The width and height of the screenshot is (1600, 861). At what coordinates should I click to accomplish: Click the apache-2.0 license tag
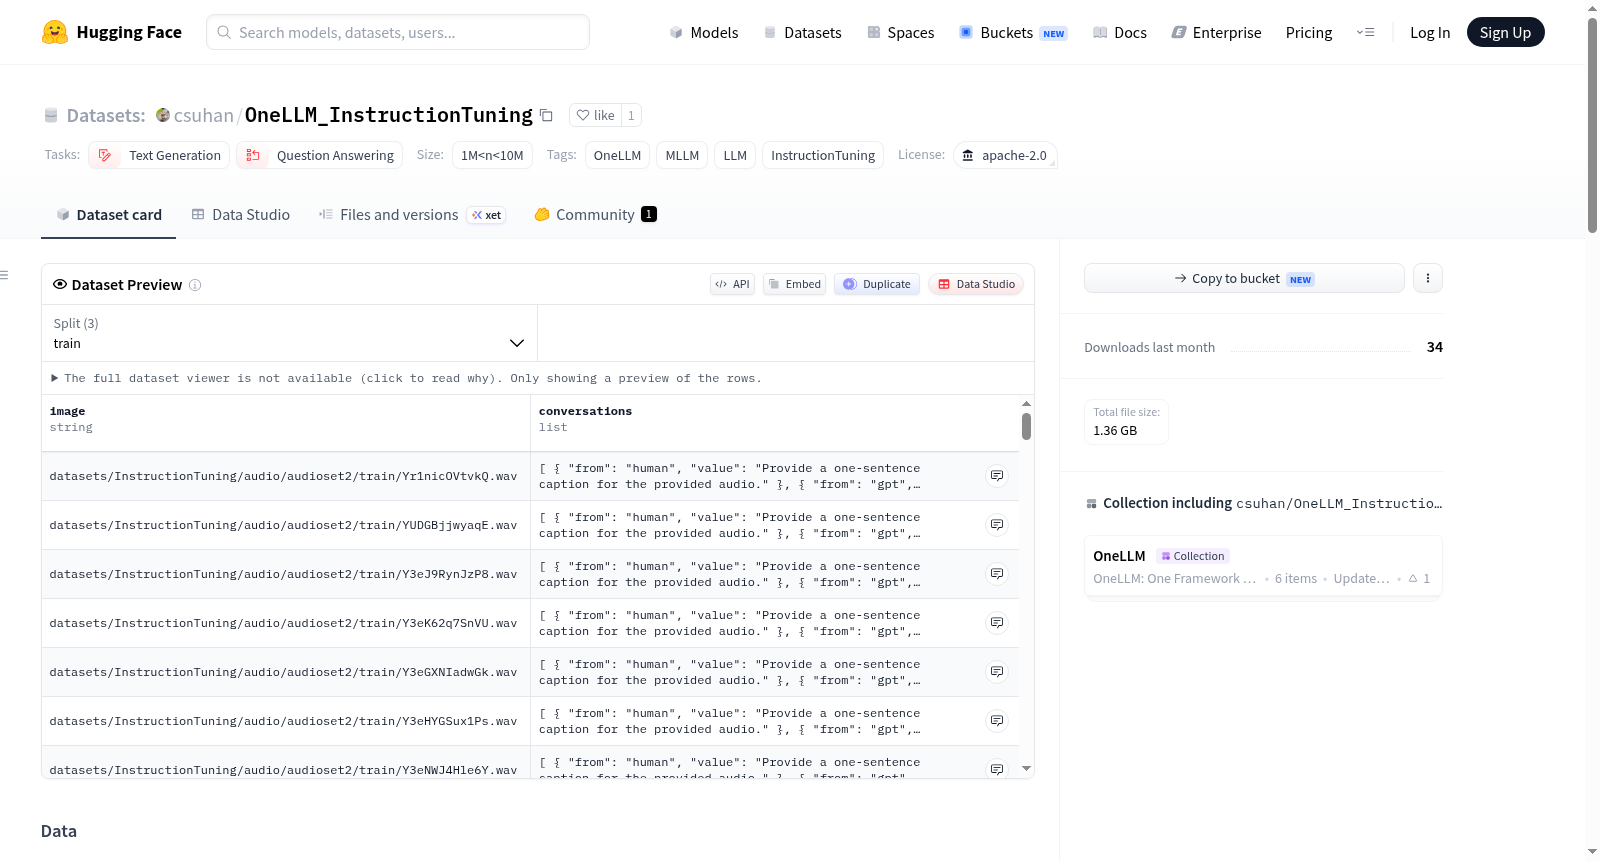1005,155
